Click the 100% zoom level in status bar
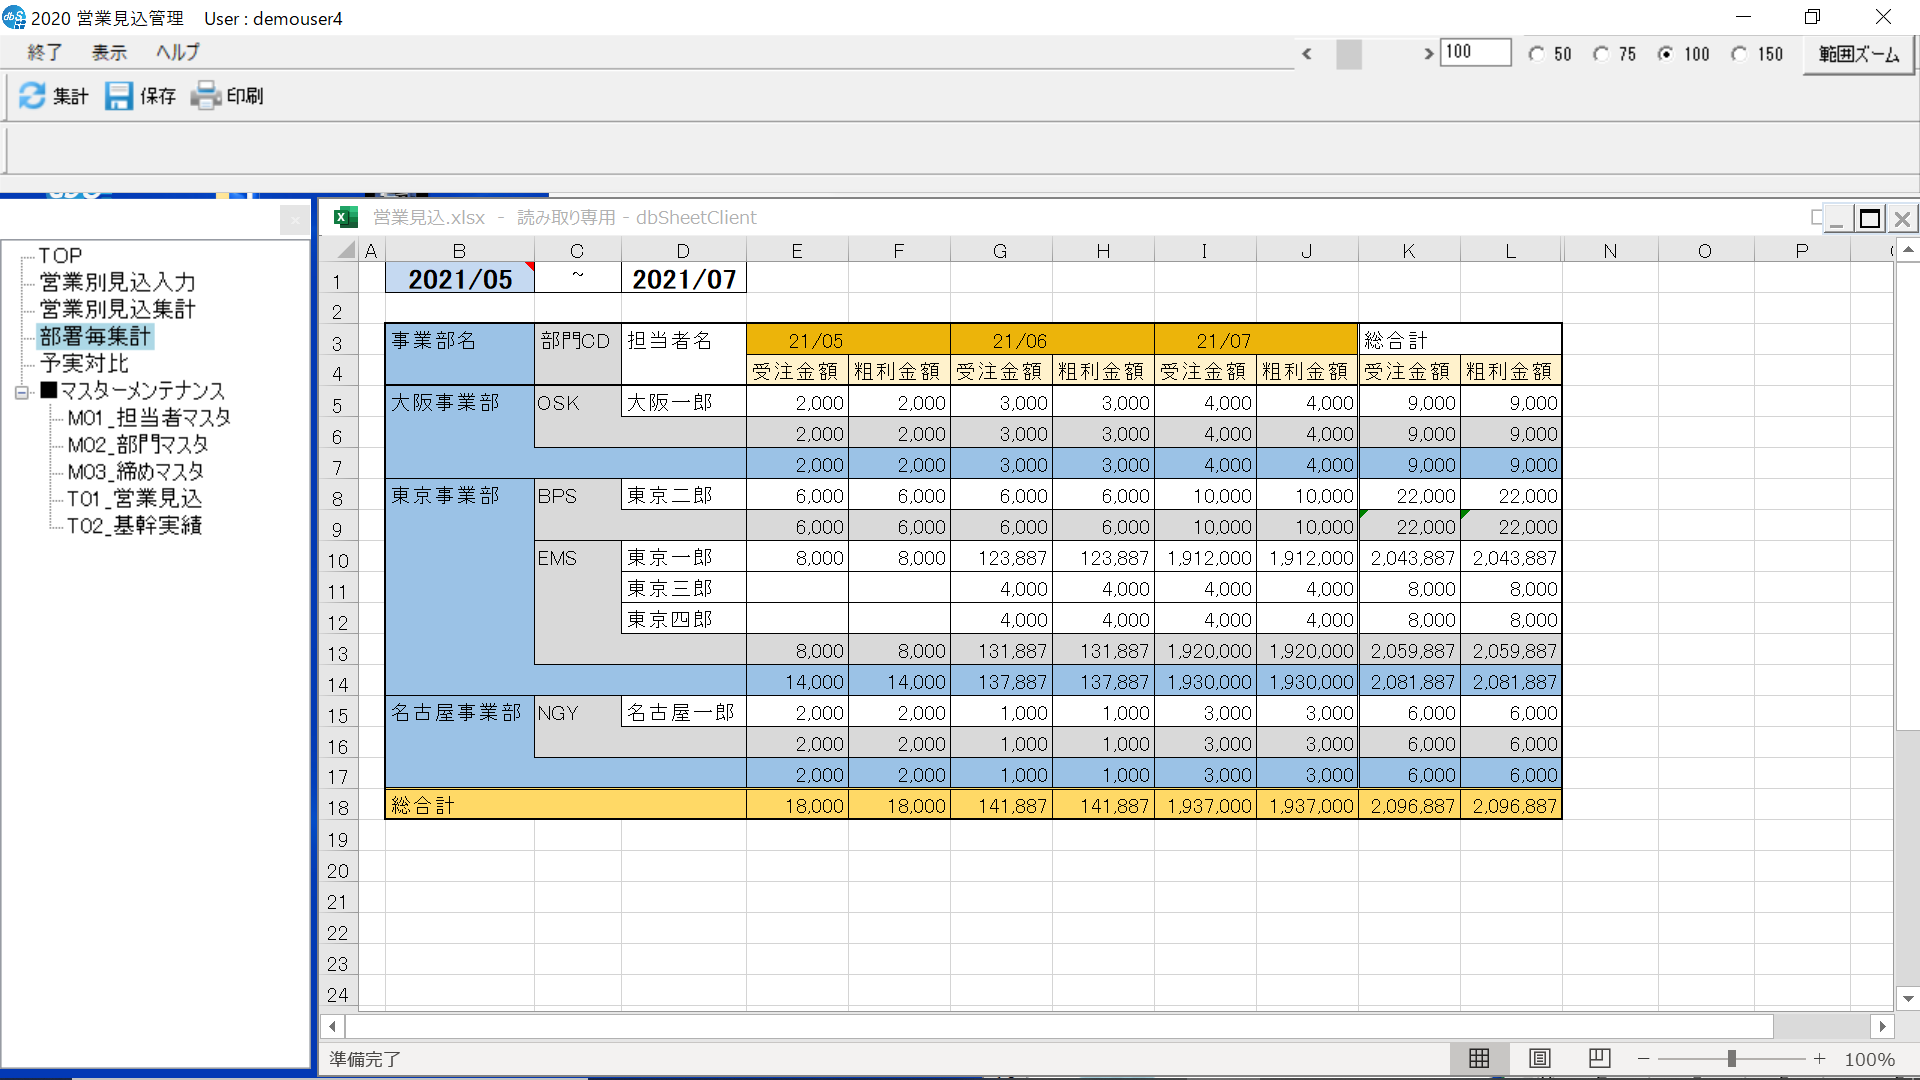The height and width of the screenshot is (1080, 1920). tap(1869, 1059)
